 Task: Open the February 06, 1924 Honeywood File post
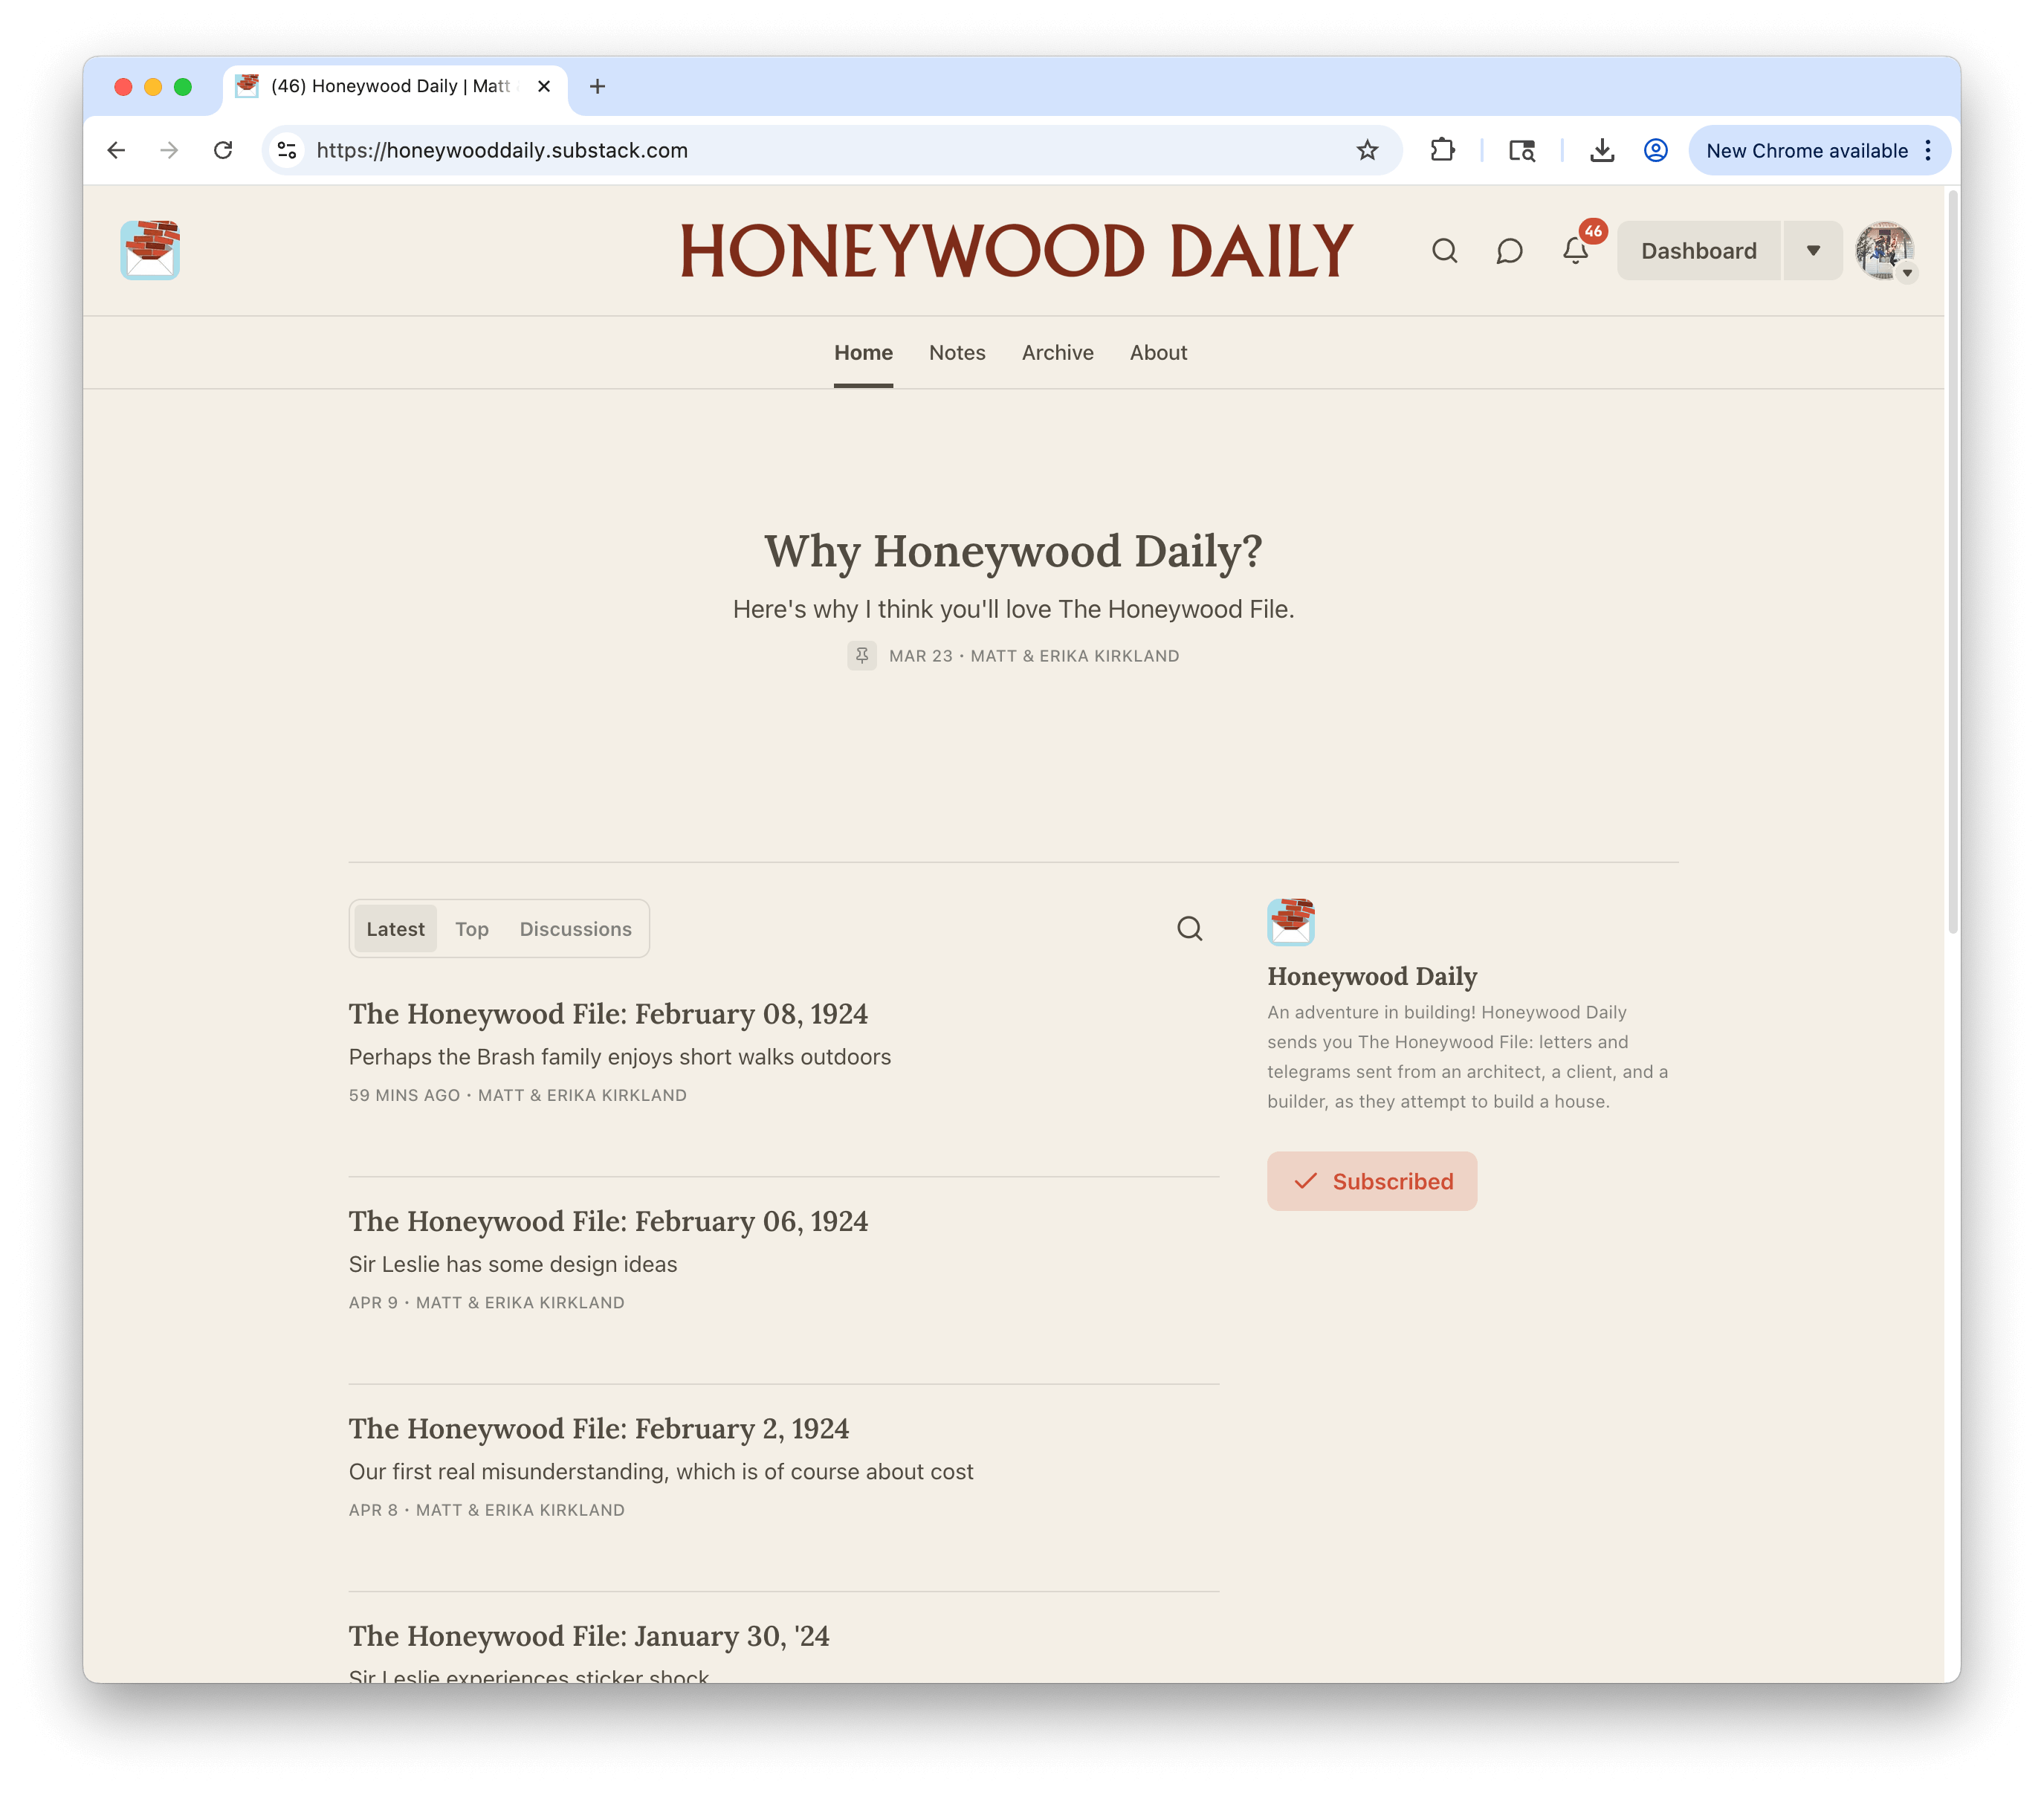coord(607,1221)
